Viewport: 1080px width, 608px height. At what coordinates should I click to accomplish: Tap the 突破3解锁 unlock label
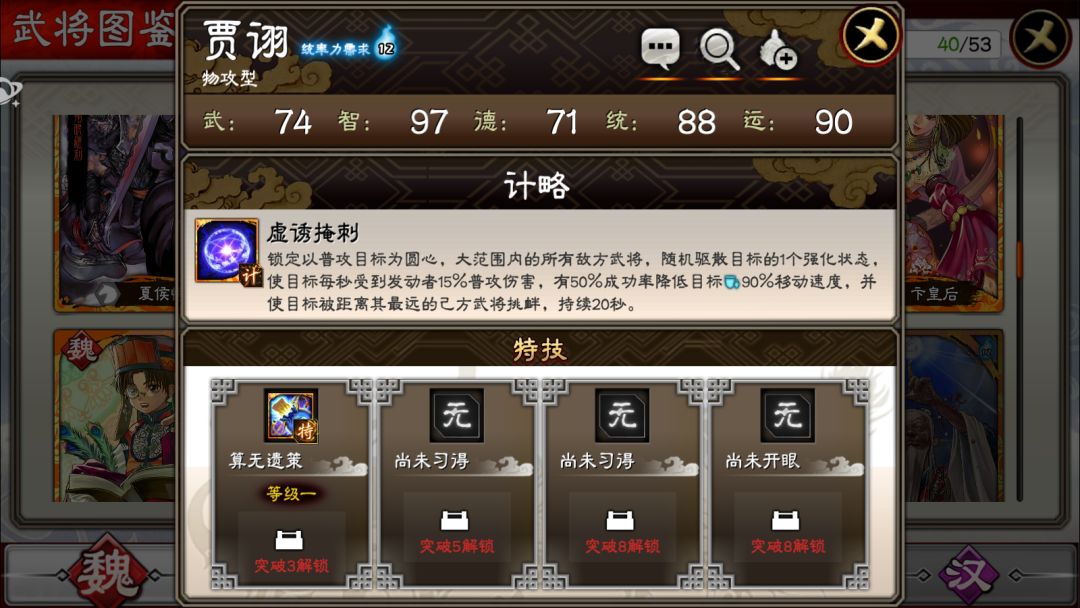coord(291,566)
